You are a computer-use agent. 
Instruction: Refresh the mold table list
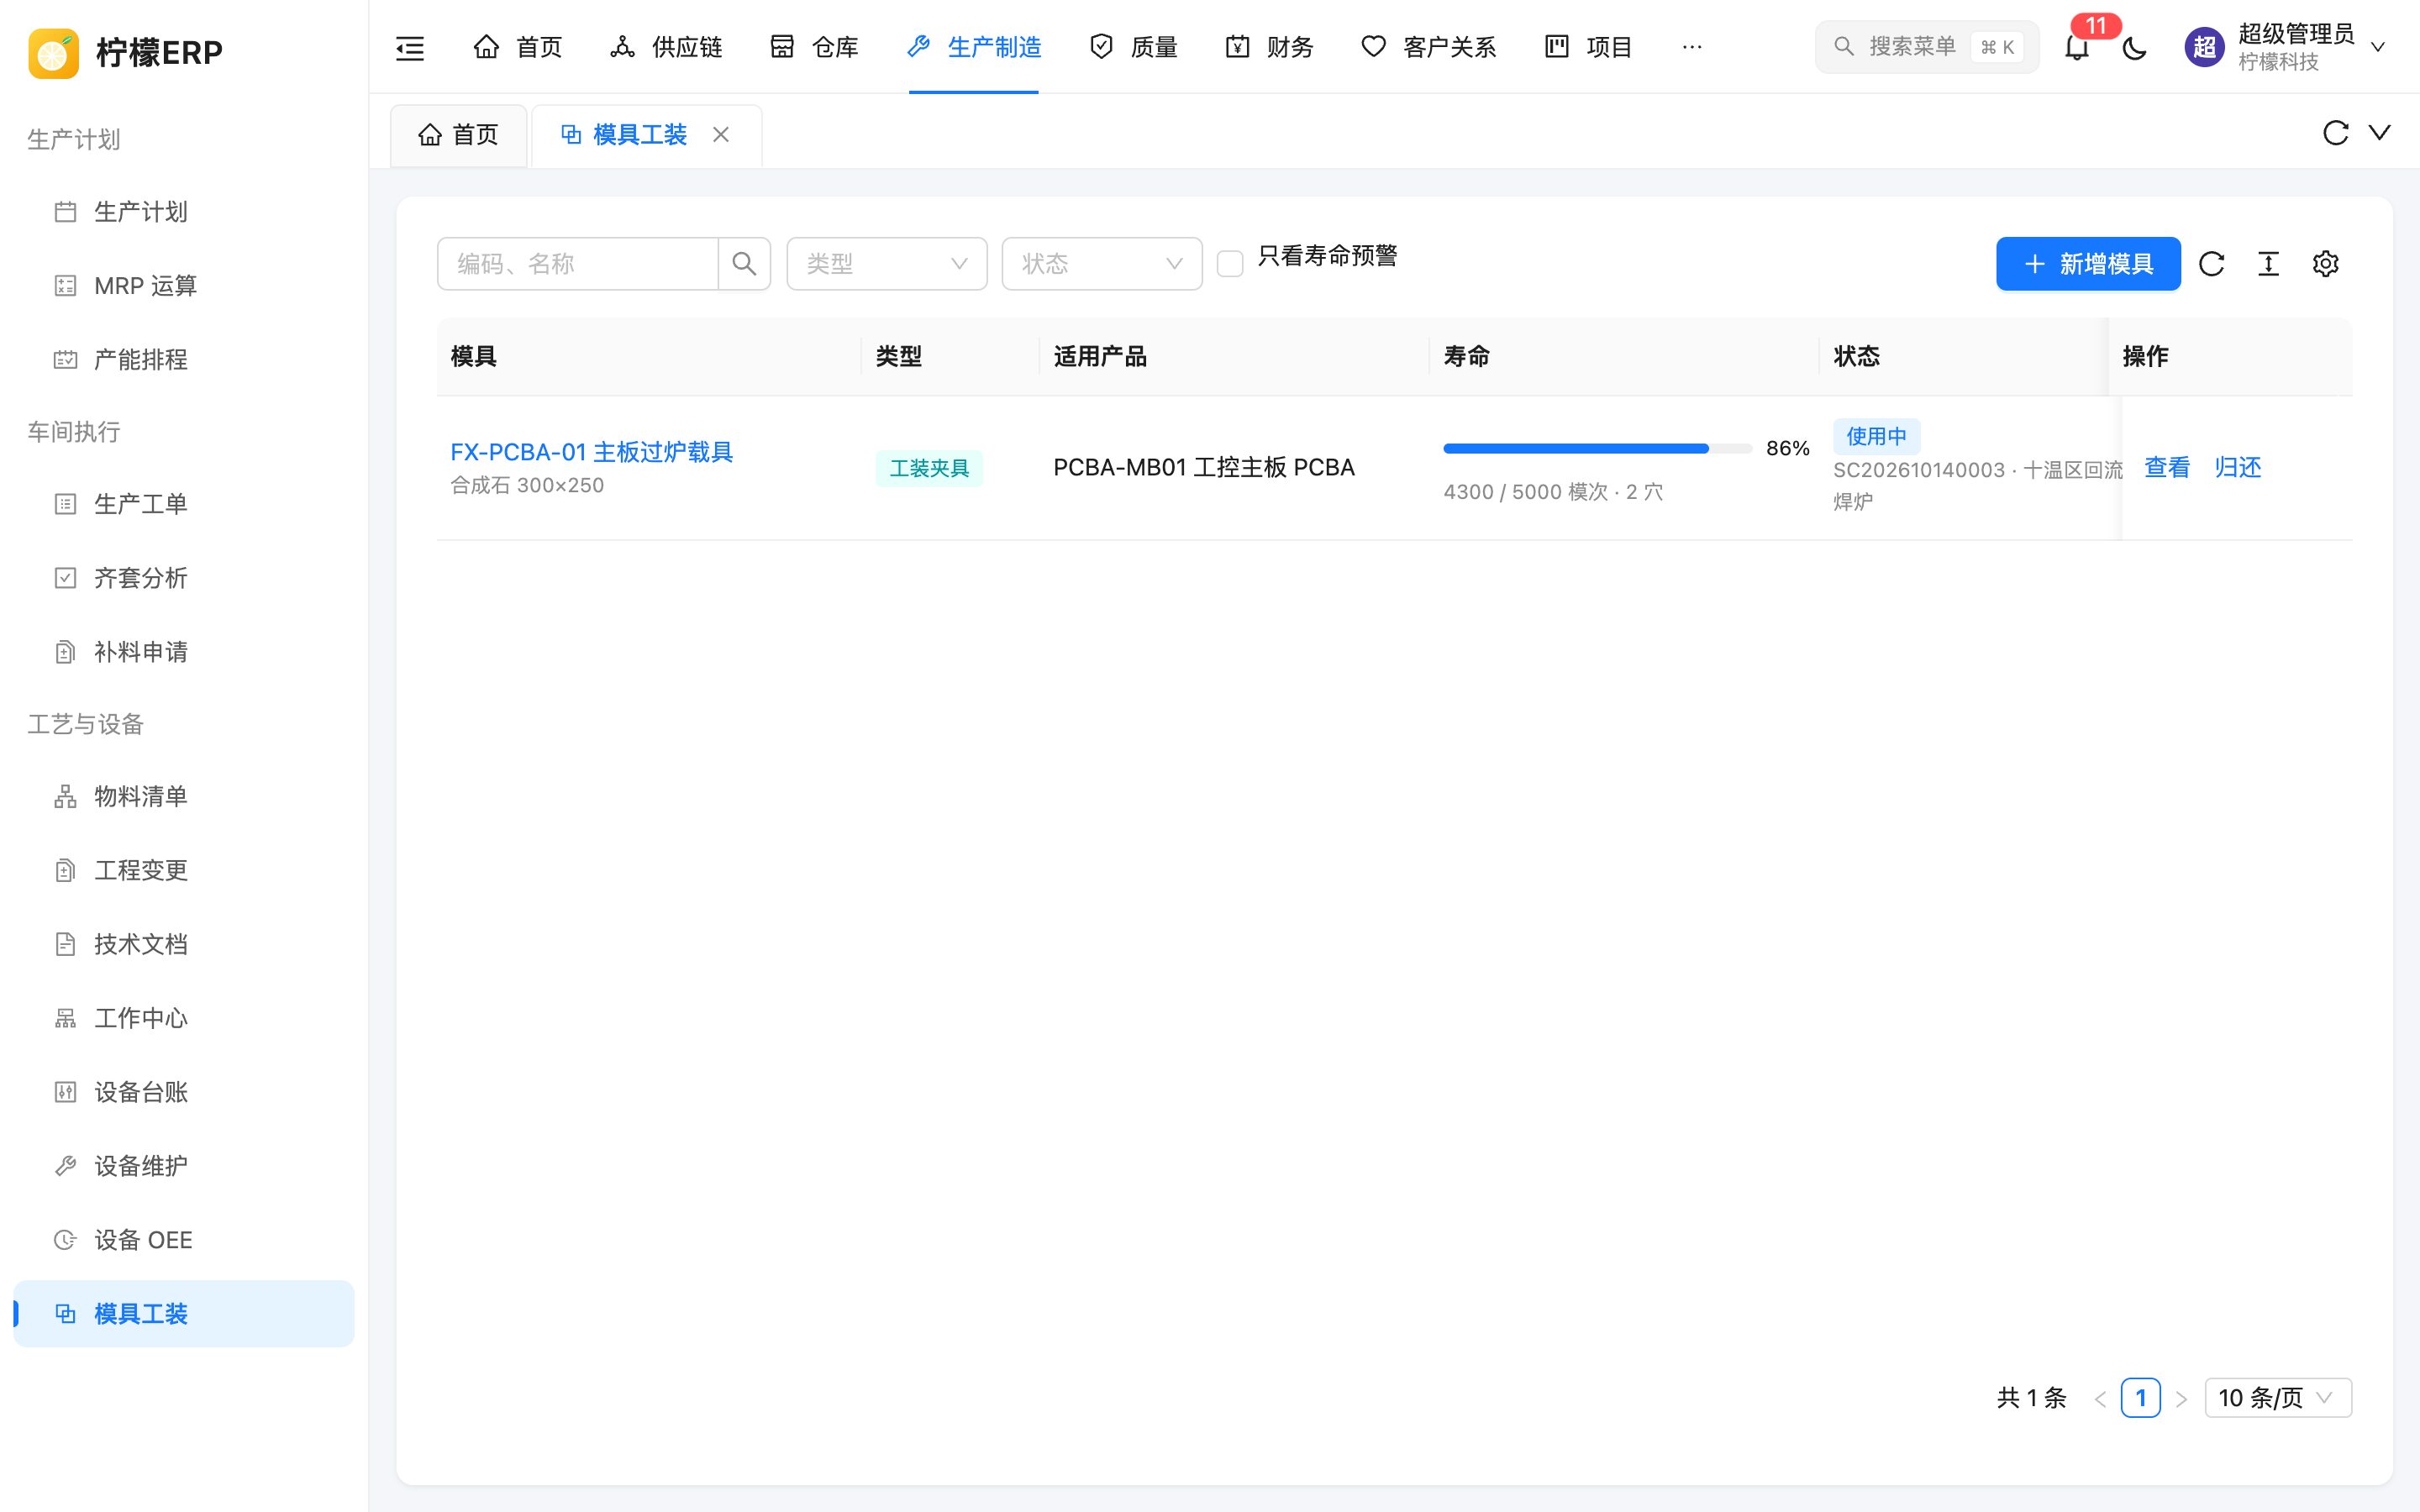tap(2212, 264)
